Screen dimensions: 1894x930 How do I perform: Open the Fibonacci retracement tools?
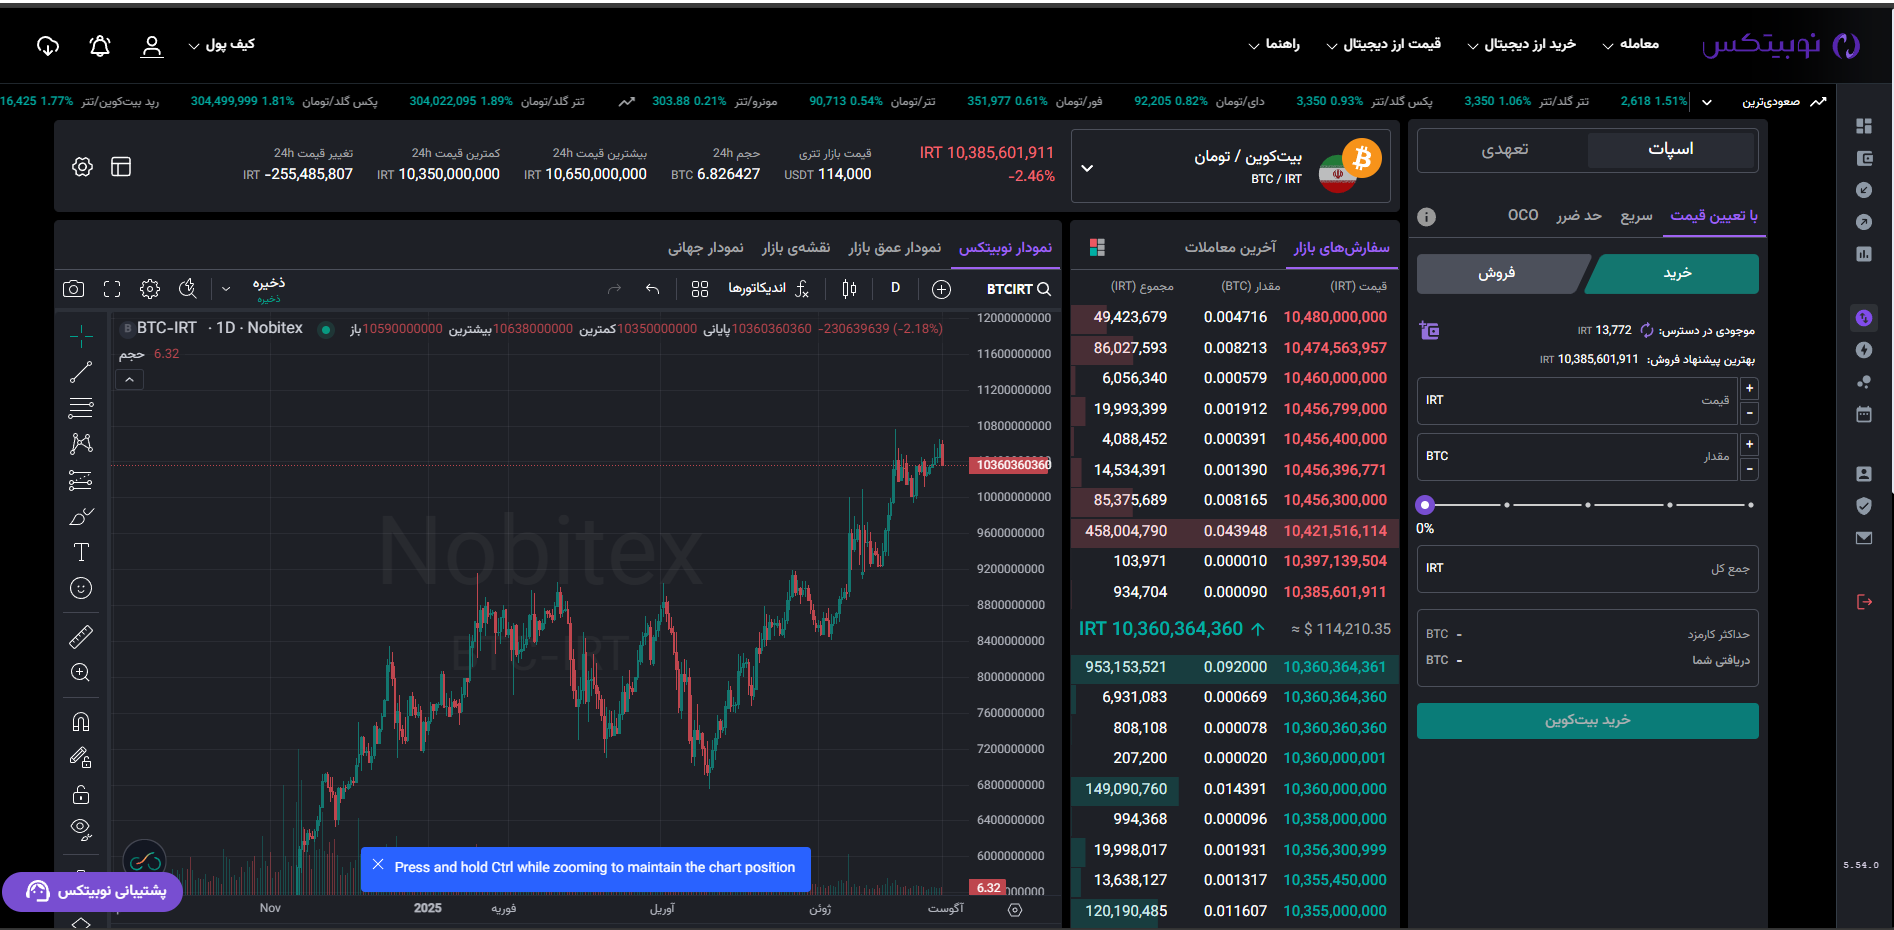(81, 408)
